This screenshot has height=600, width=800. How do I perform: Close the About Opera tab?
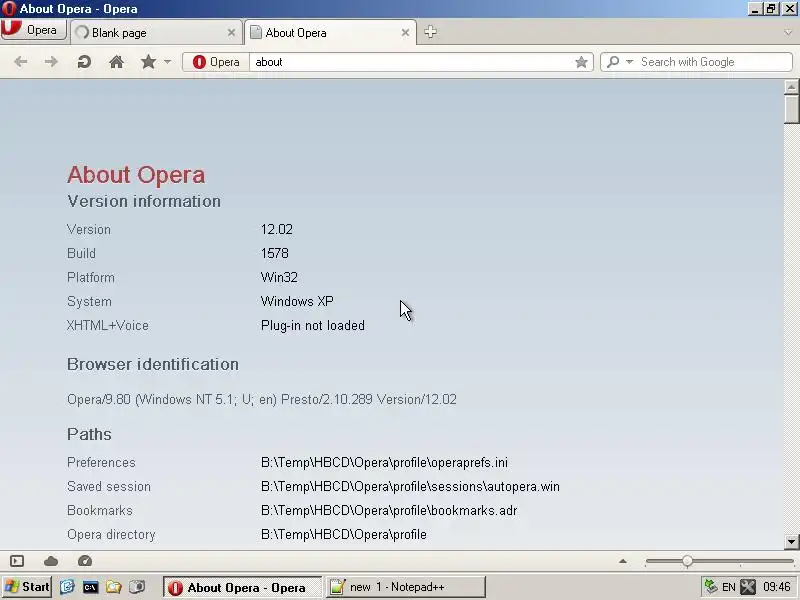(405, 33)
